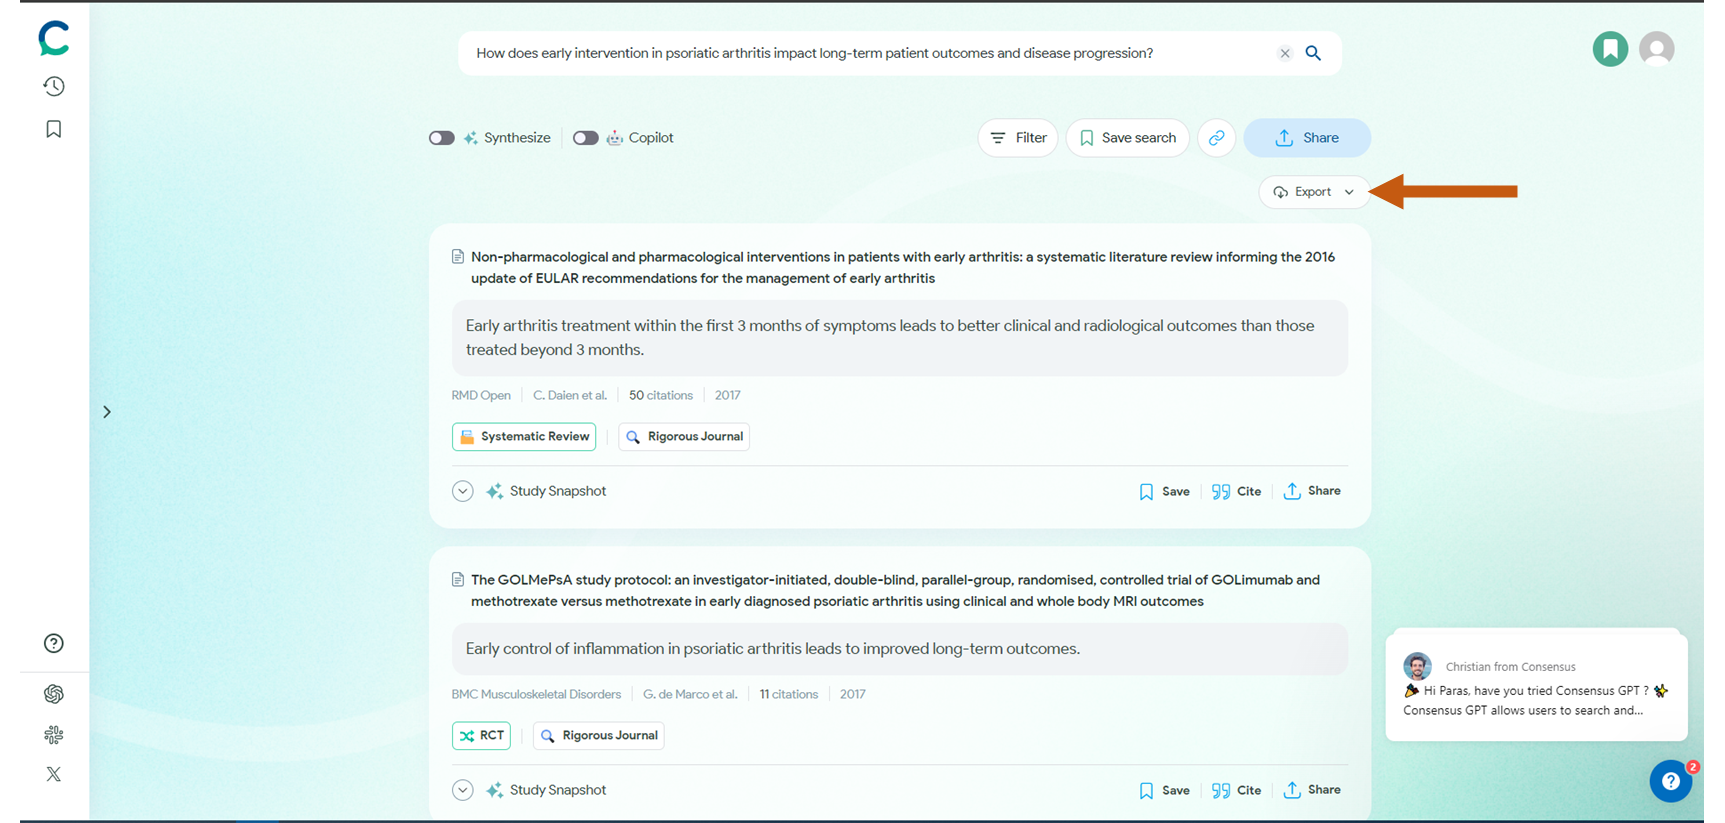1725x823 pixels.
Task: Save the EULAR early arthritis paper
Action: click(x=1164, y=491)
